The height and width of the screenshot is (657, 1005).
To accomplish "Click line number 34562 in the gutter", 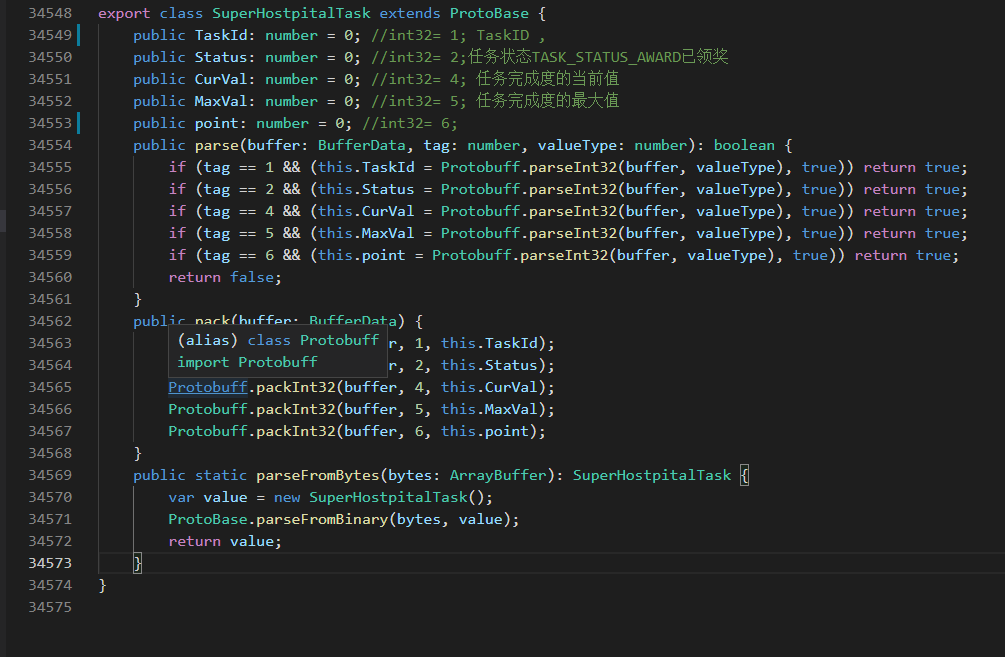I will [x=50, y=321].
